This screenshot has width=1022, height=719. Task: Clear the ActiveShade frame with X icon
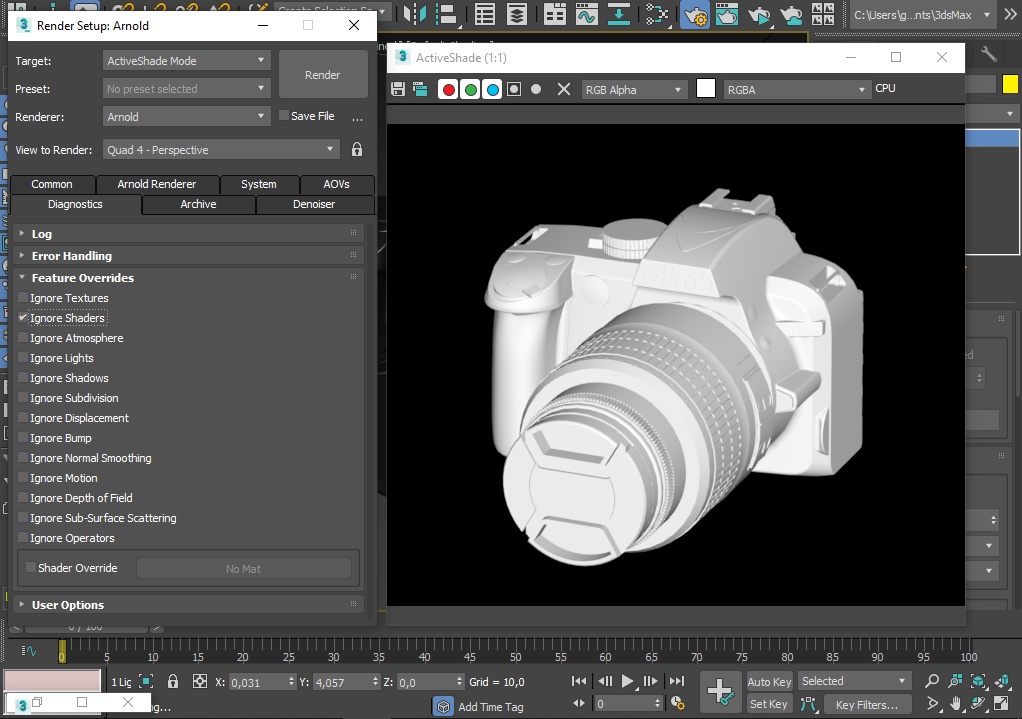click(564, 89)
